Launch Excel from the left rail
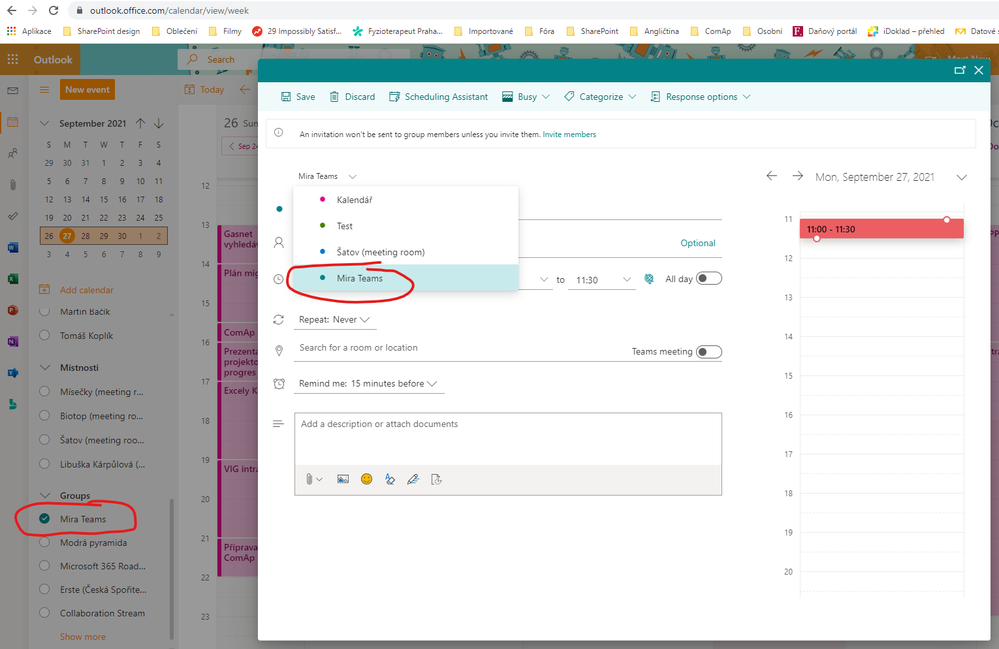 click(x=13, y=279)
